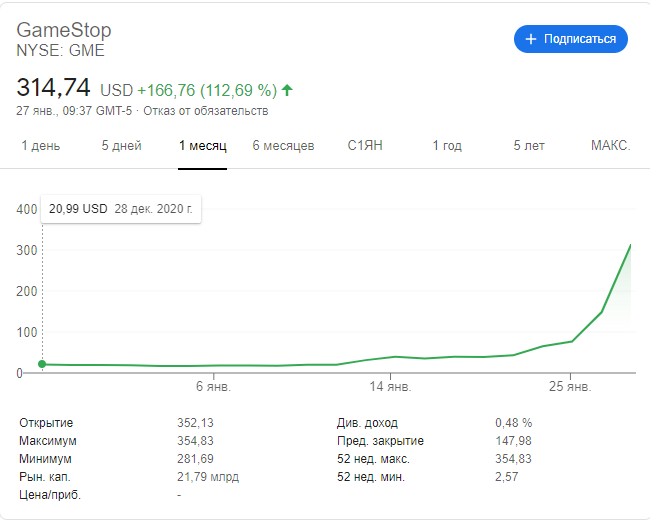The width and height of the screenshot is (650, 521).
Task: Click the green dot chart marker
Action: pyautogui.click(x=42, y=364)
